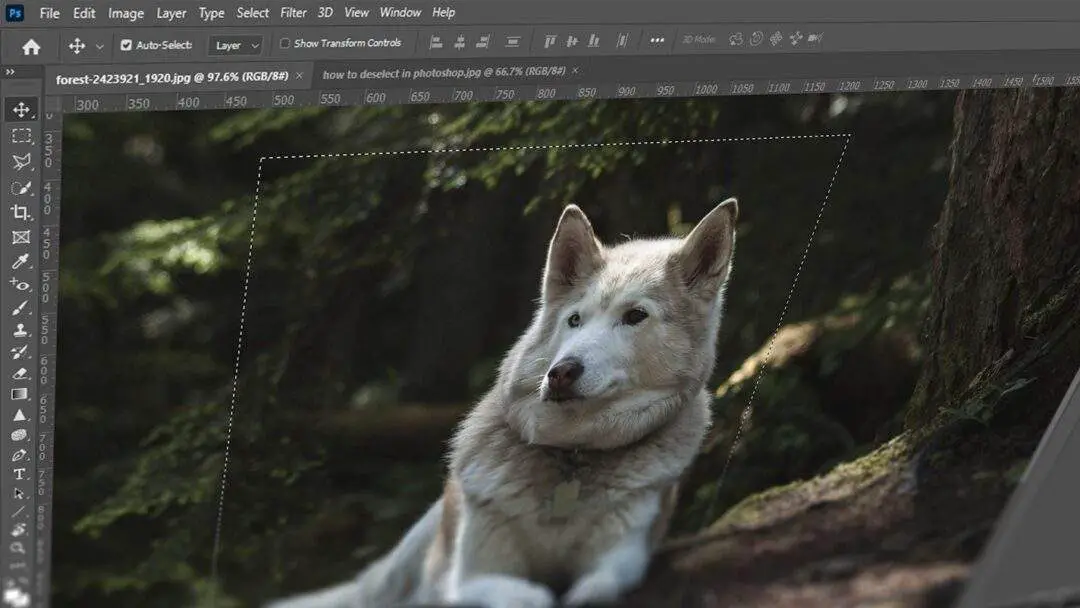The image size is (1080, 608).
Task: Pick the Eraser tool
Action: point(21,373)
